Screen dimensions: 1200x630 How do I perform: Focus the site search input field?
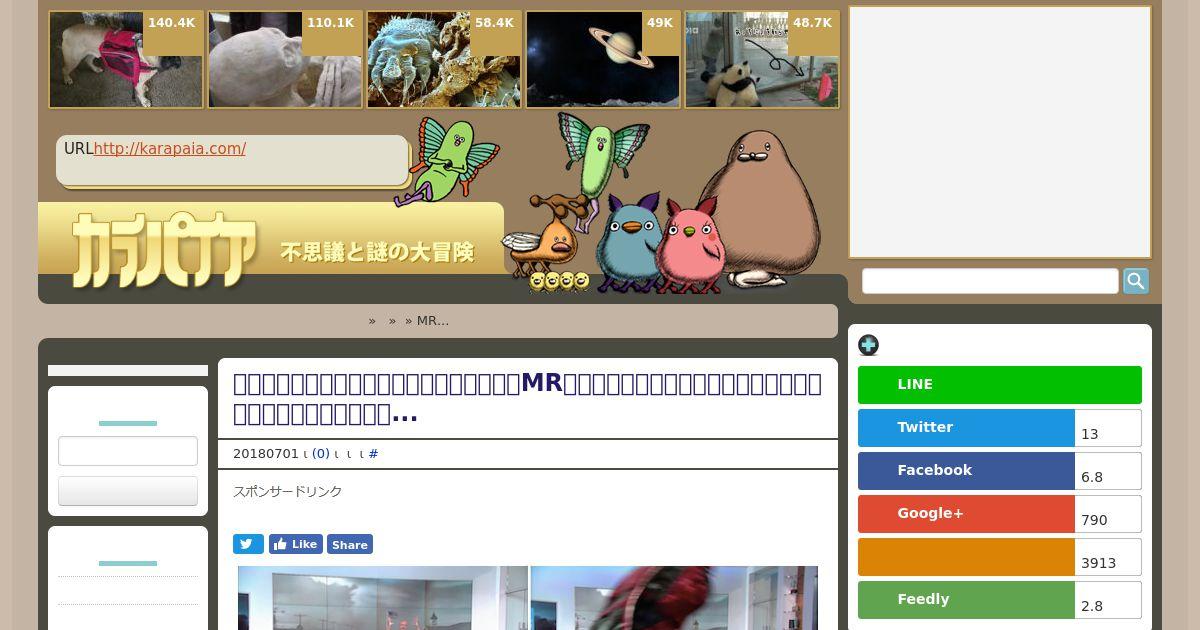click(990, 281)
